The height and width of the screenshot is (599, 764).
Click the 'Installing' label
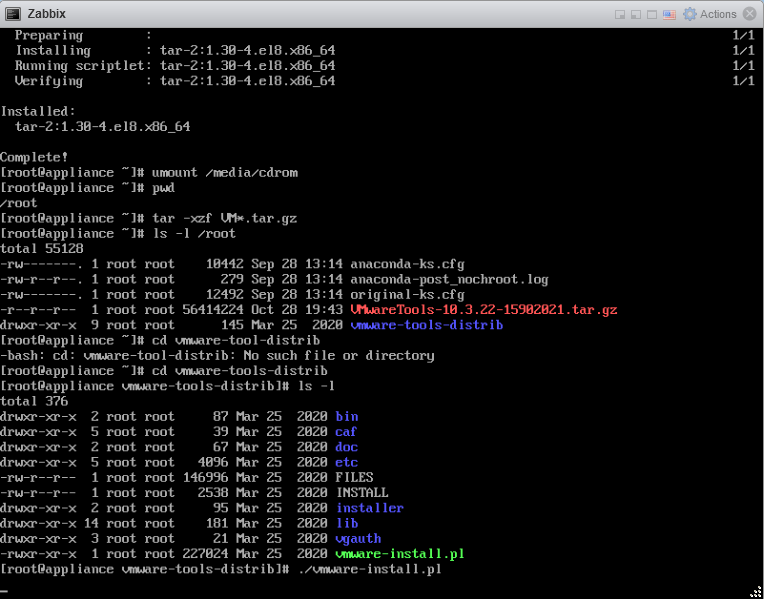[x=53, y=51]
